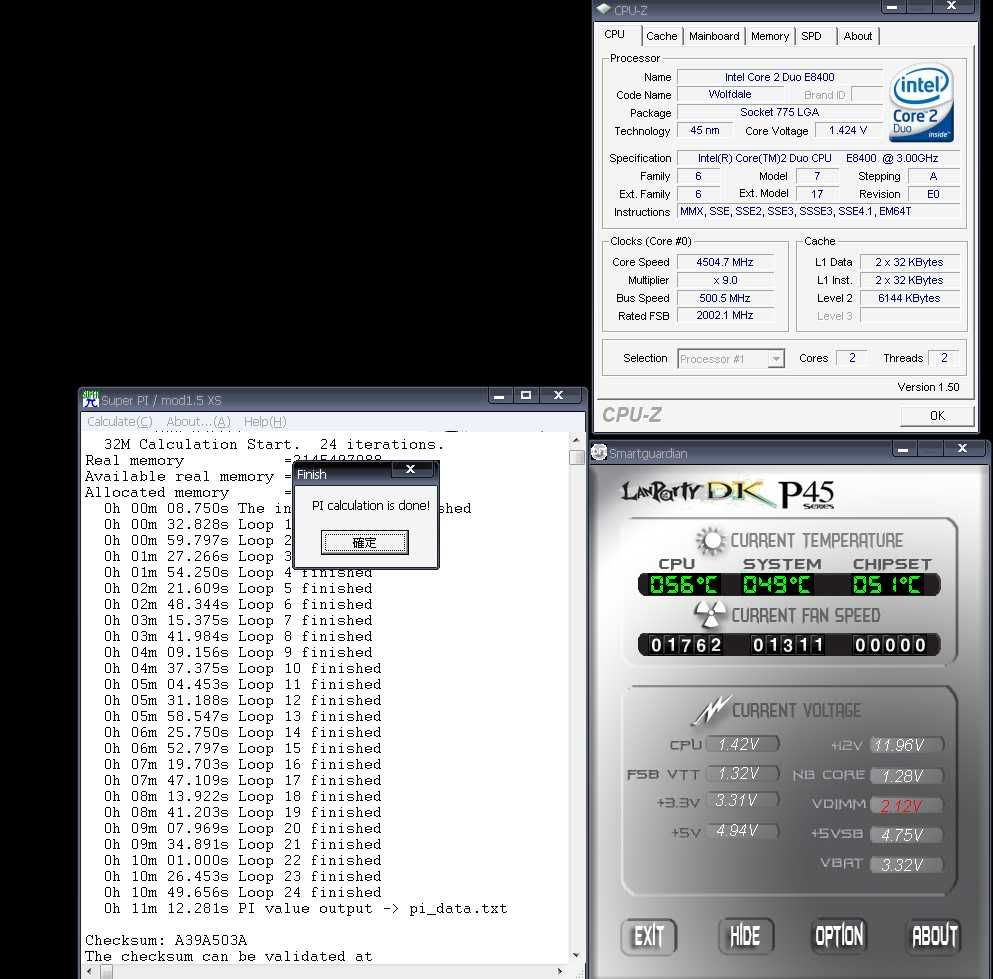This screenshot has width=993, height=979.
Task: Click the Intel Core 2 Duo logo in CPU-Z
Action: [x=920, y=101]
